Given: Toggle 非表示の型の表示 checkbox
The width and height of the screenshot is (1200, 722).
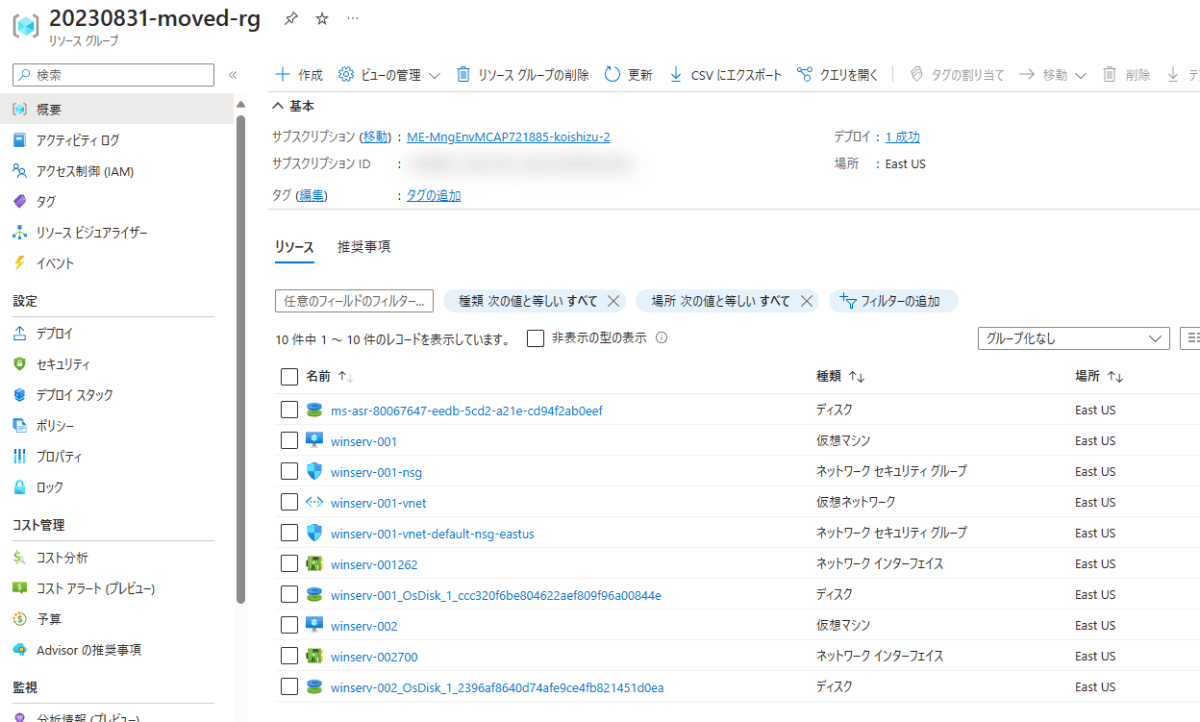Looking at the screenshot, I should pos(535,338).
